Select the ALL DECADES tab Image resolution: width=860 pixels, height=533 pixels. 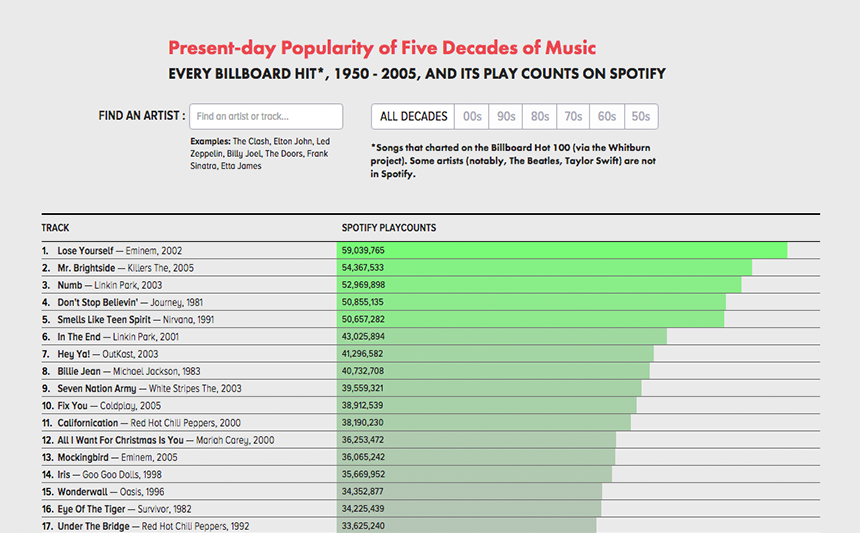click(x=413, y=116)
